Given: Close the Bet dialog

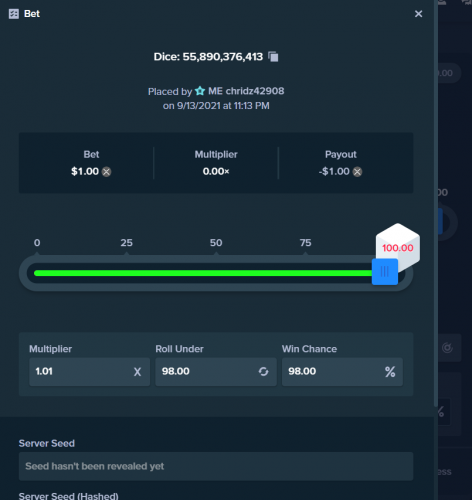Looking at the screenshot, I should 418,14.
